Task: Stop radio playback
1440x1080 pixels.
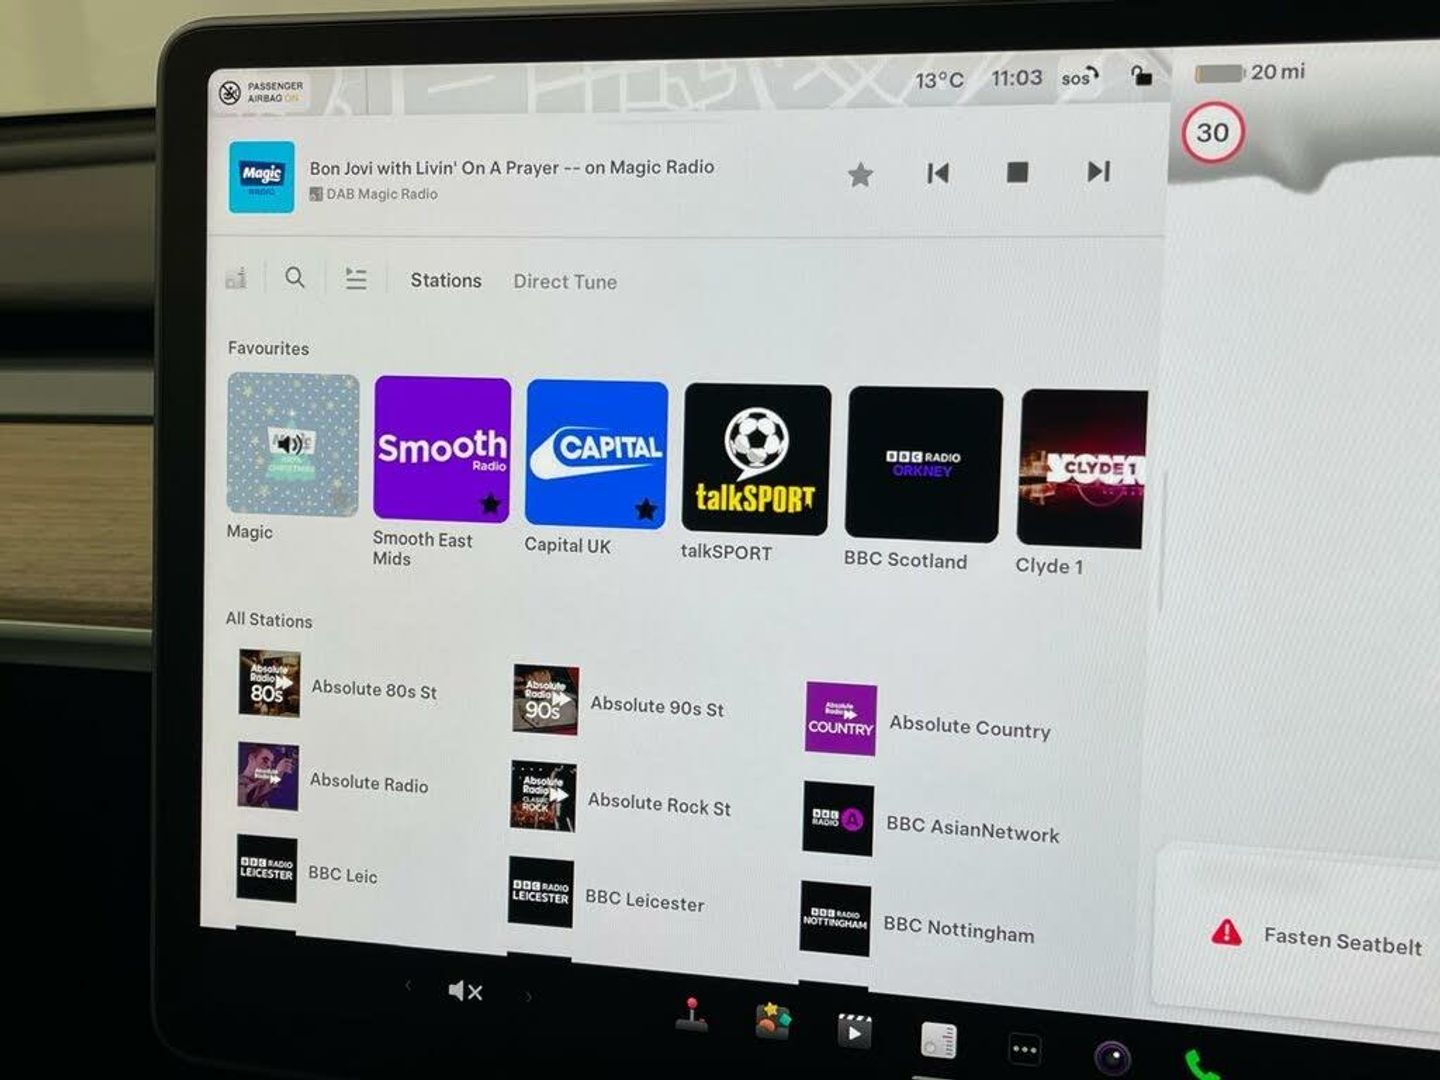Action: [1017, 172]
